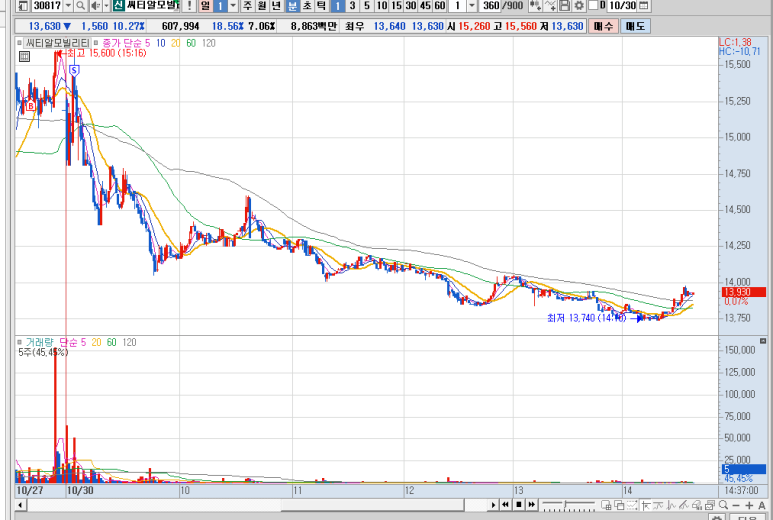This screenshot has height=520, width=773.
Task: Click the fast-forward button in replay controls
Action: (531, 505)
